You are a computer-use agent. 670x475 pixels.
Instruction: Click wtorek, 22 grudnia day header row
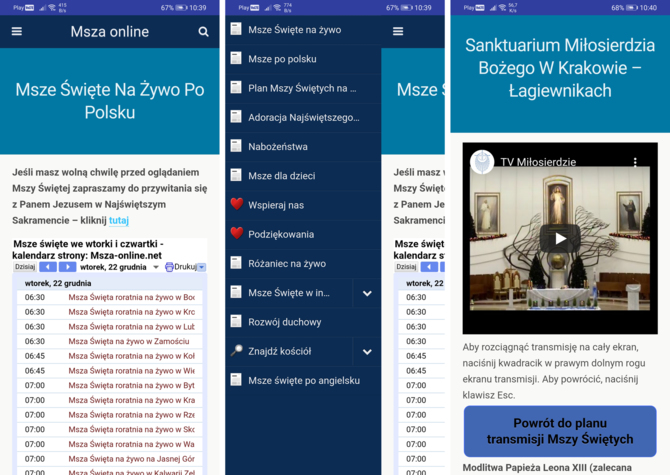click(110, 283)
